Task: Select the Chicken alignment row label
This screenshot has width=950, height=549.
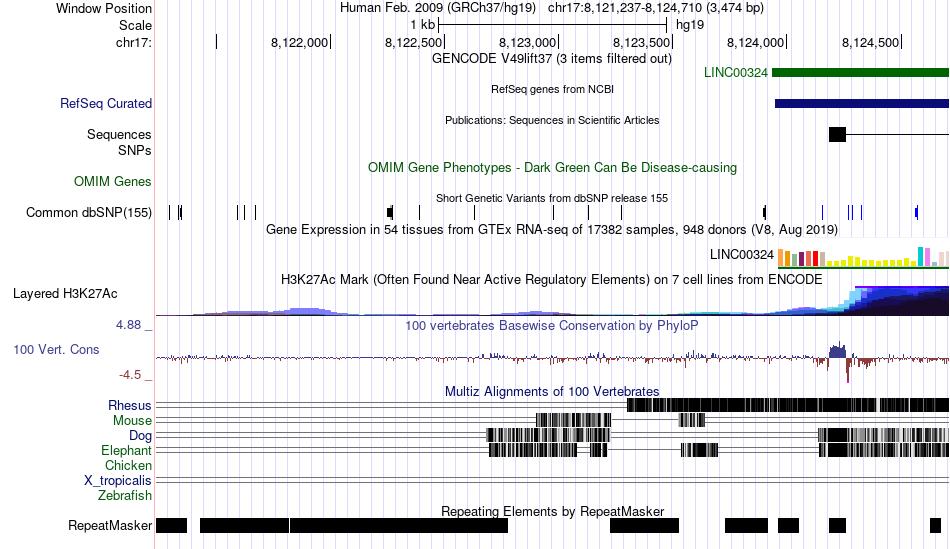Action: click(x=128, y=465)
